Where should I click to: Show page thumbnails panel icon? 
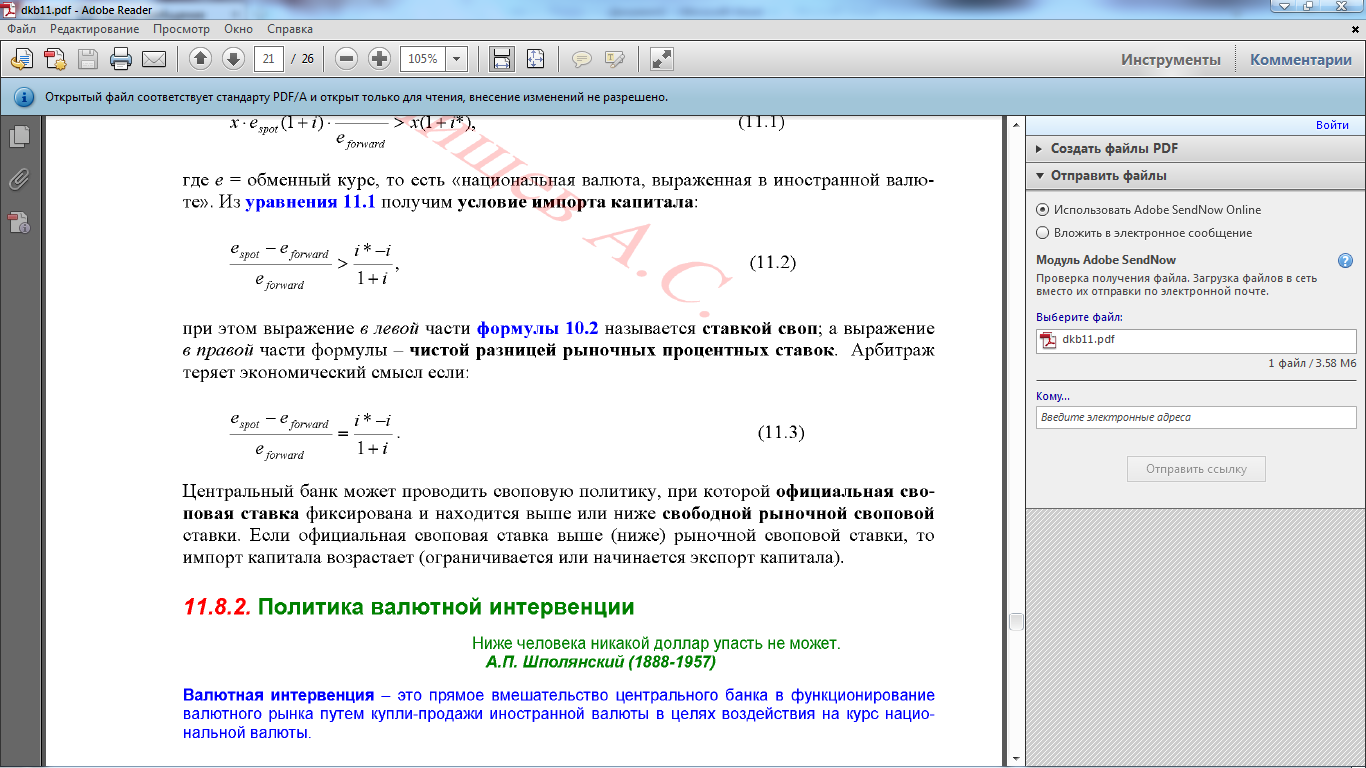[x=19, y=136]
